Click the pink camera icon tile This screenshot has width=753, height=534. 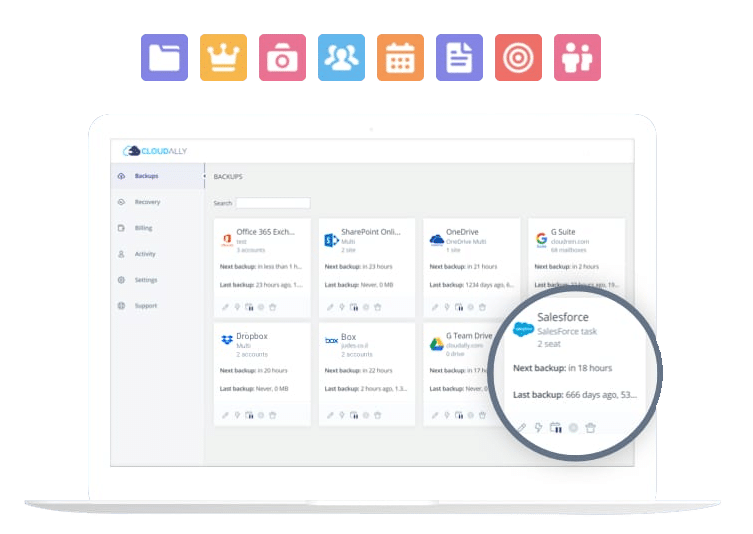pyautogui.click(x=282, y=58)
